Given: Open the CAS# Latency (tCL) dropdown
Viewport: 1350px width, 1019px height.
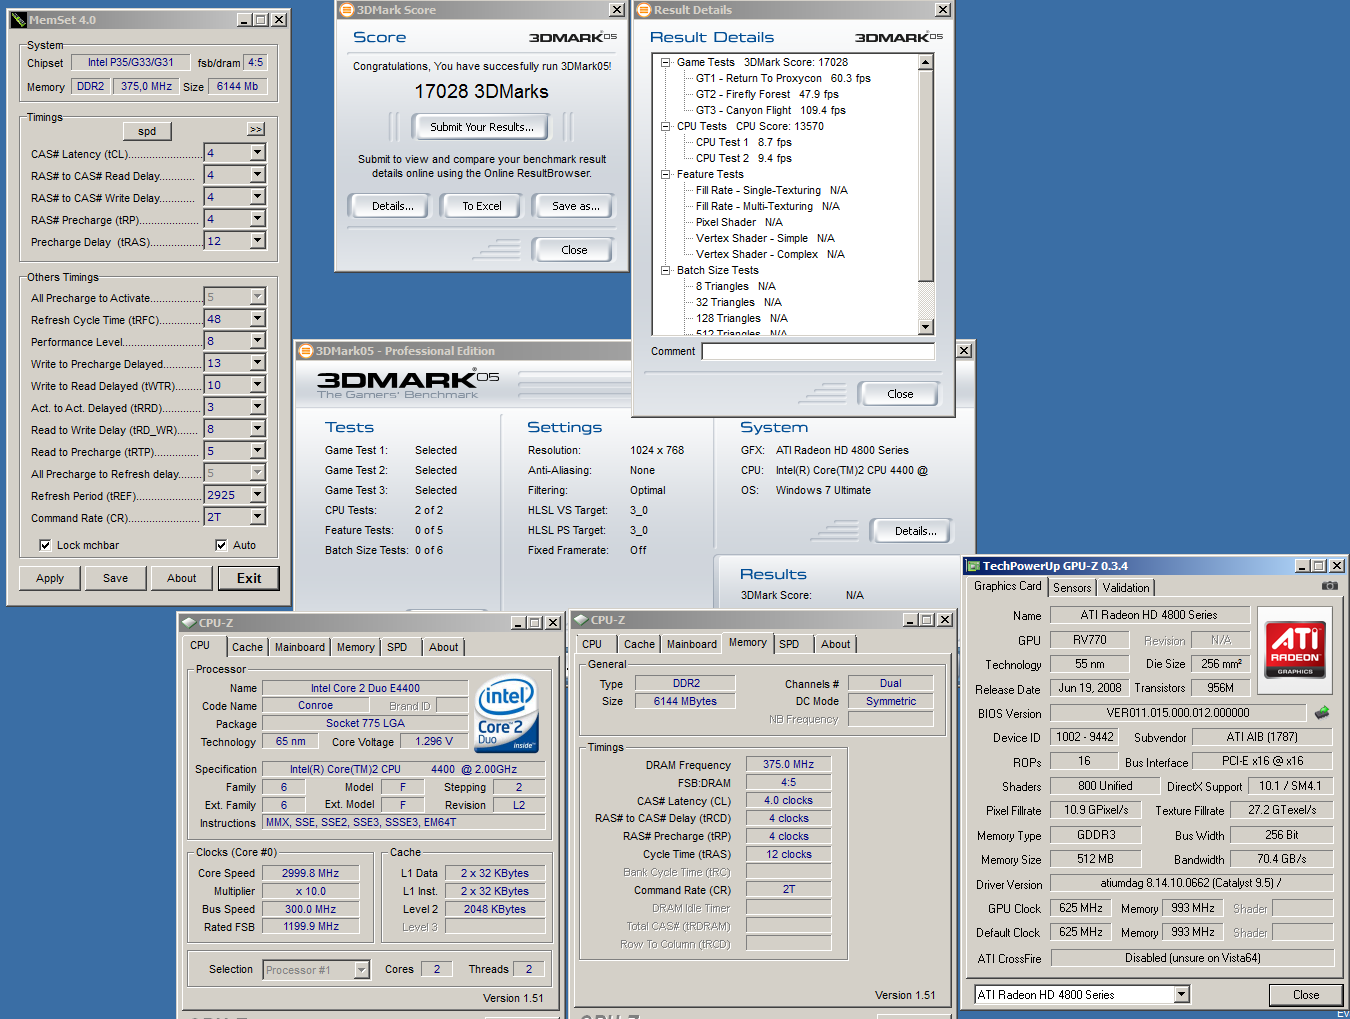Looking at the screenshot, I should [258, 153].
